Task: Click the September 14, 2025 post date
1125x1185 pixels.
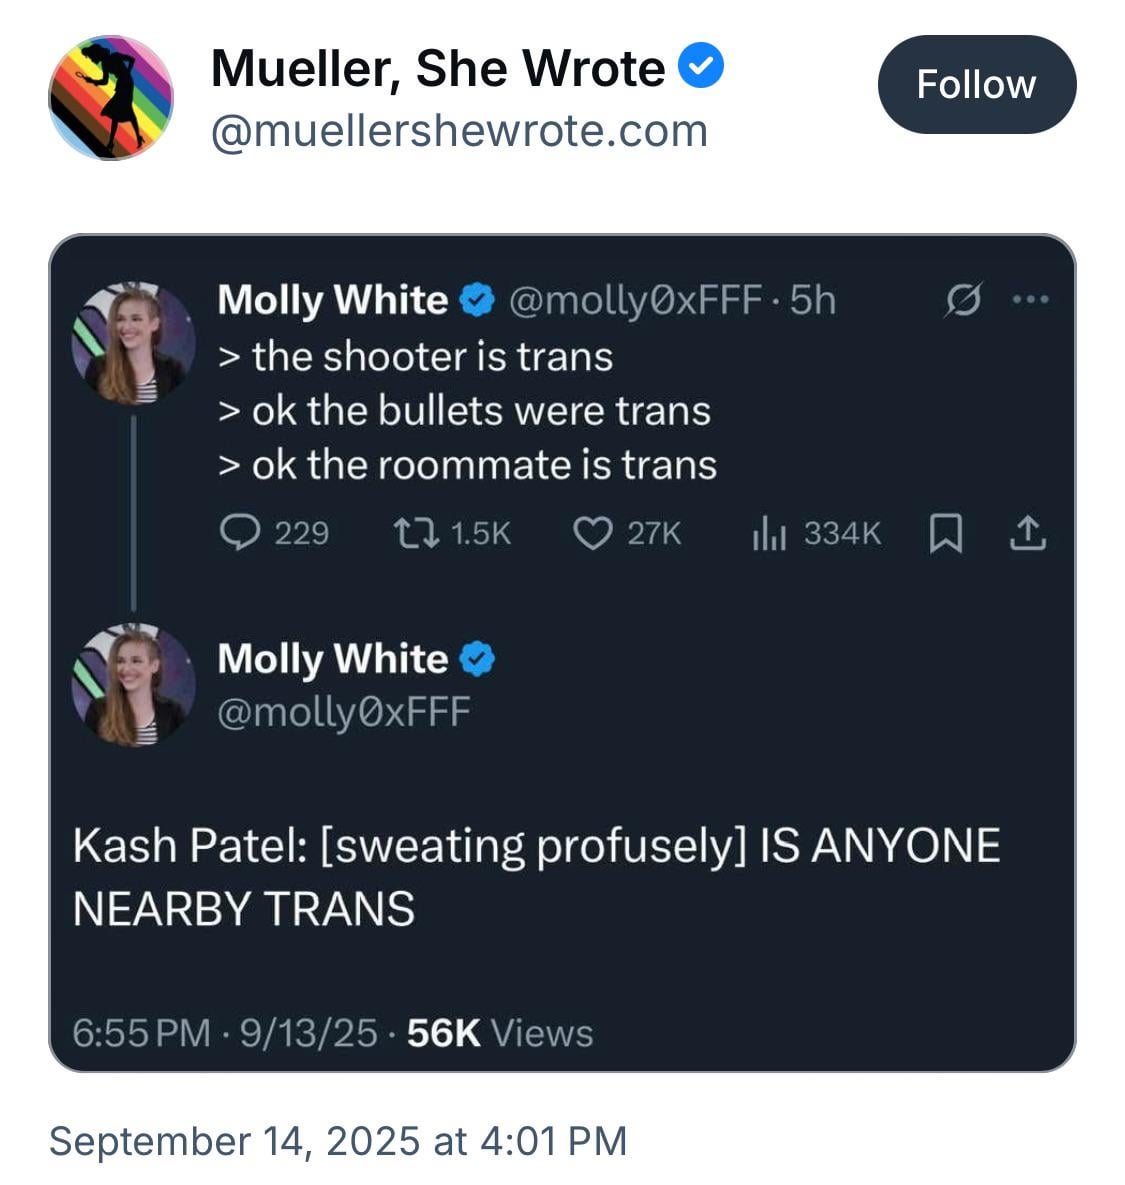Action: (x=338, y=1140)
